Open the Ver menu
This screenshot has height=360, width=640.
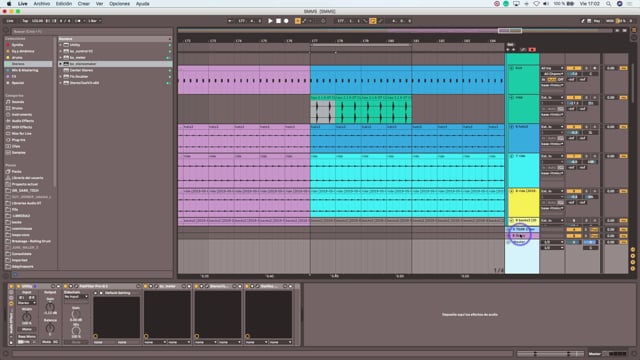99,4
